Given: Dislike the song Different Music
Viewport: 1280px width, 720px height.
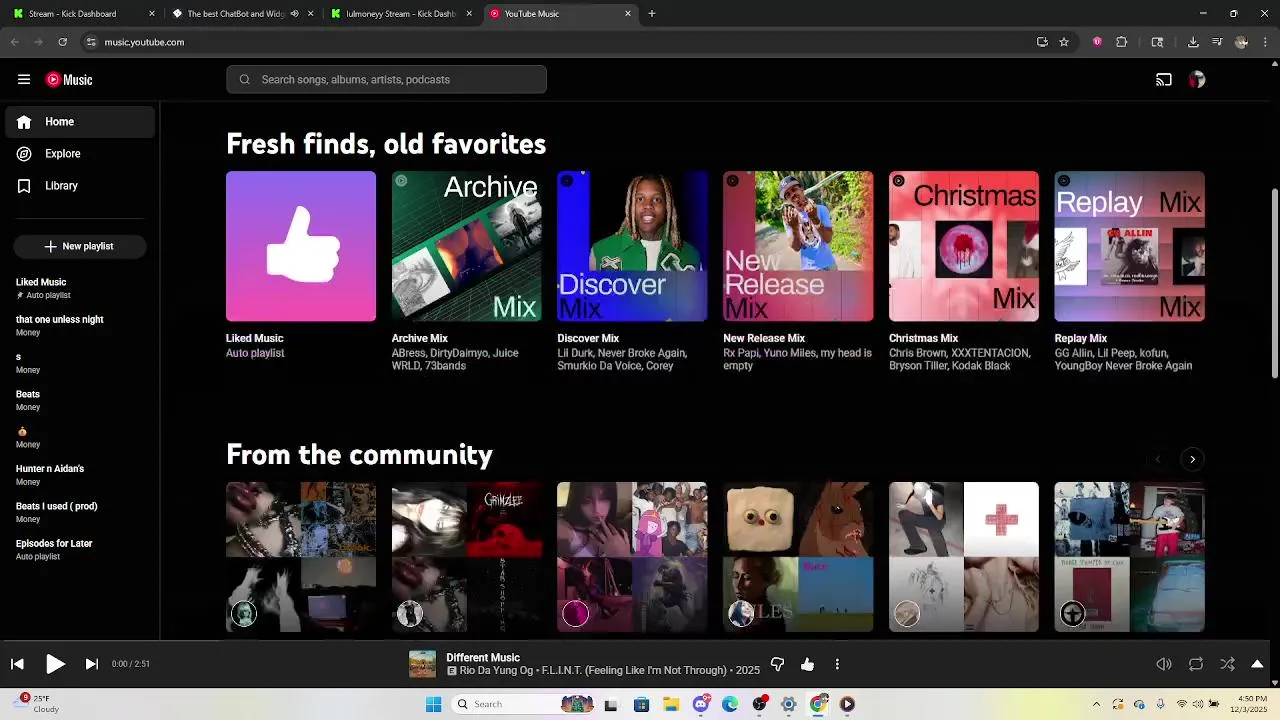Looking at the screenshot, I should pos(777,664).
